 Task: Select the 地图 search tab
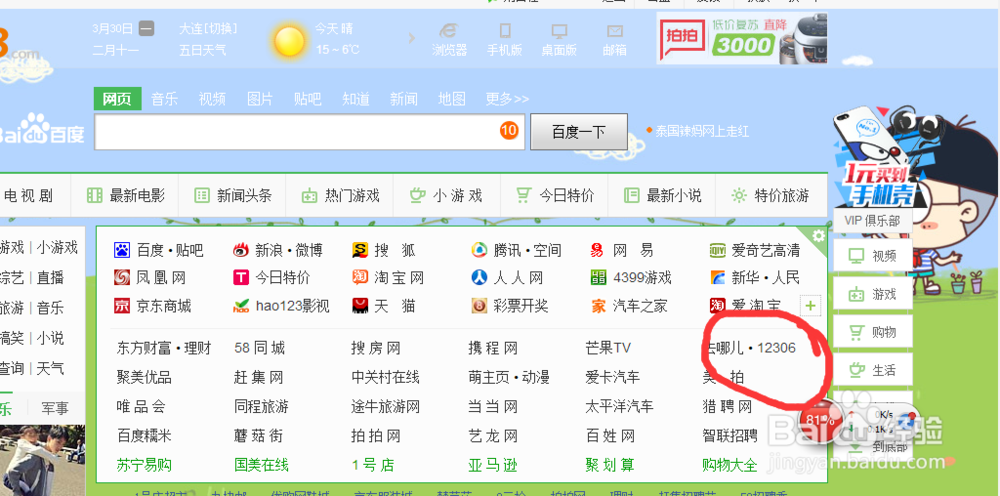452,99
